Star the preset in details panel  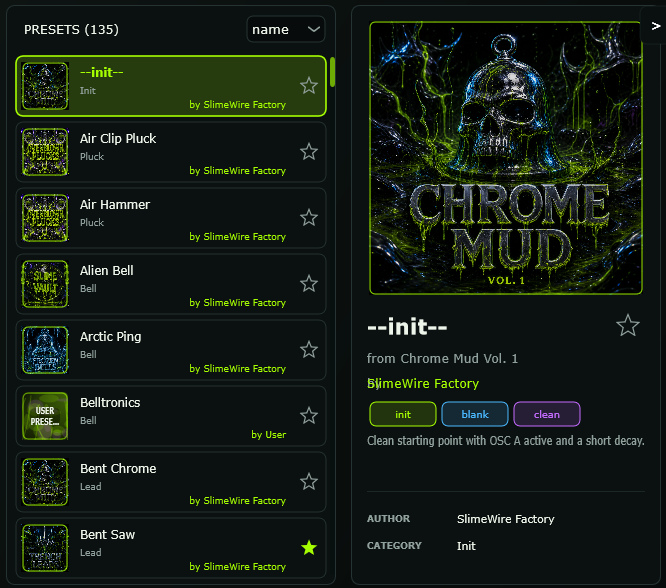tap(628, 325)
